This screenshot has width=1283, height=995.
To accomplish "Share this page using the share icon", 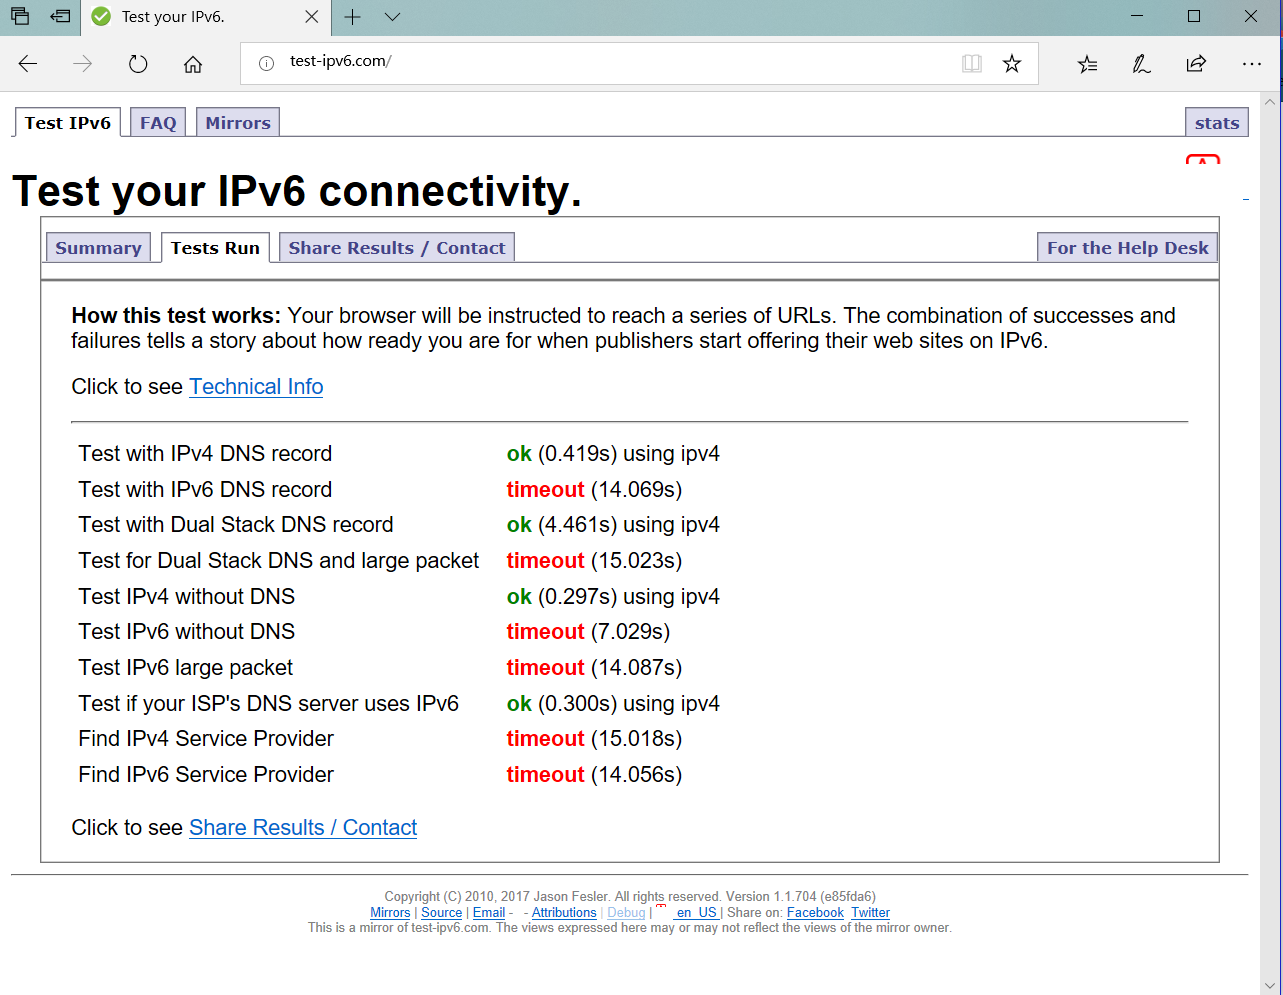I will 1196,63.
